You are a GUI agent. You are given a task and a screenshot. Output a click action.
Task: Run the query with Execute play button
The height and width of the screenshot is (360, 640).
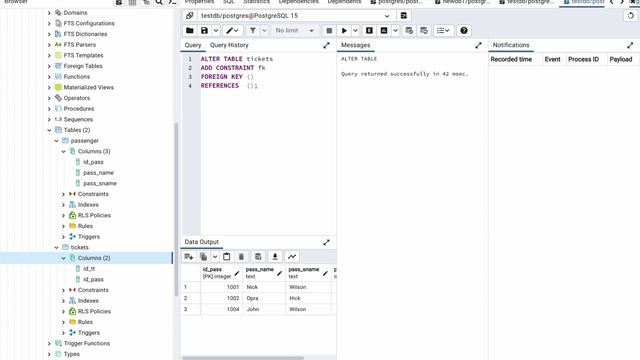pyautogui.click(x=344, y=31)
